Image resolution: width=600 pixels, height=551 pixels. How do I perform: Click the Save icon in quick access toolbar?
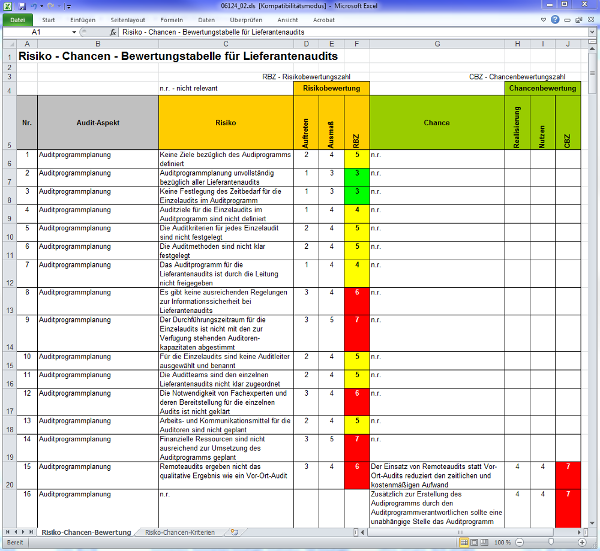(20, 6)
